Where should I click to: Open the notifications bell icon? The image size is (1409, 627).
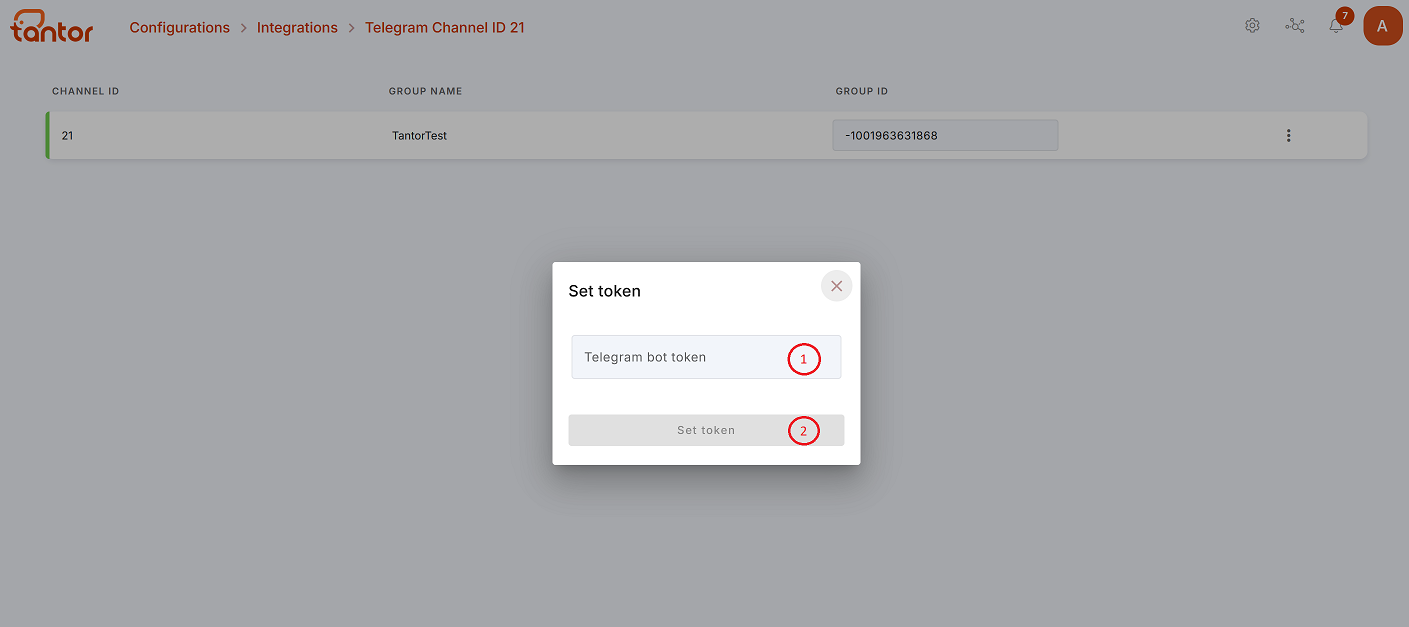[x=1336, y=26]
